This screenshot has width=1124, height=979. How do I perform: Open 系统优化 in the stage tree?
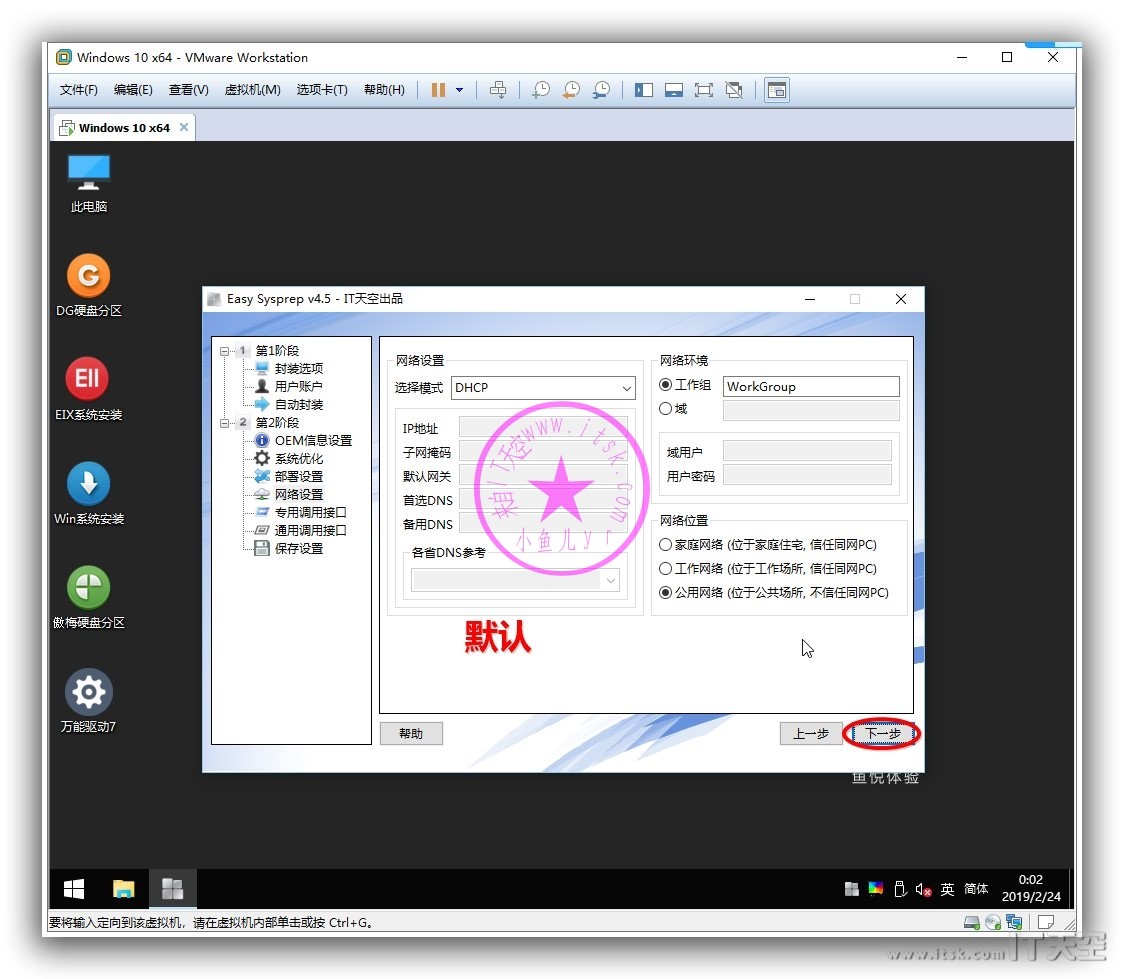[x=298, y=458]
